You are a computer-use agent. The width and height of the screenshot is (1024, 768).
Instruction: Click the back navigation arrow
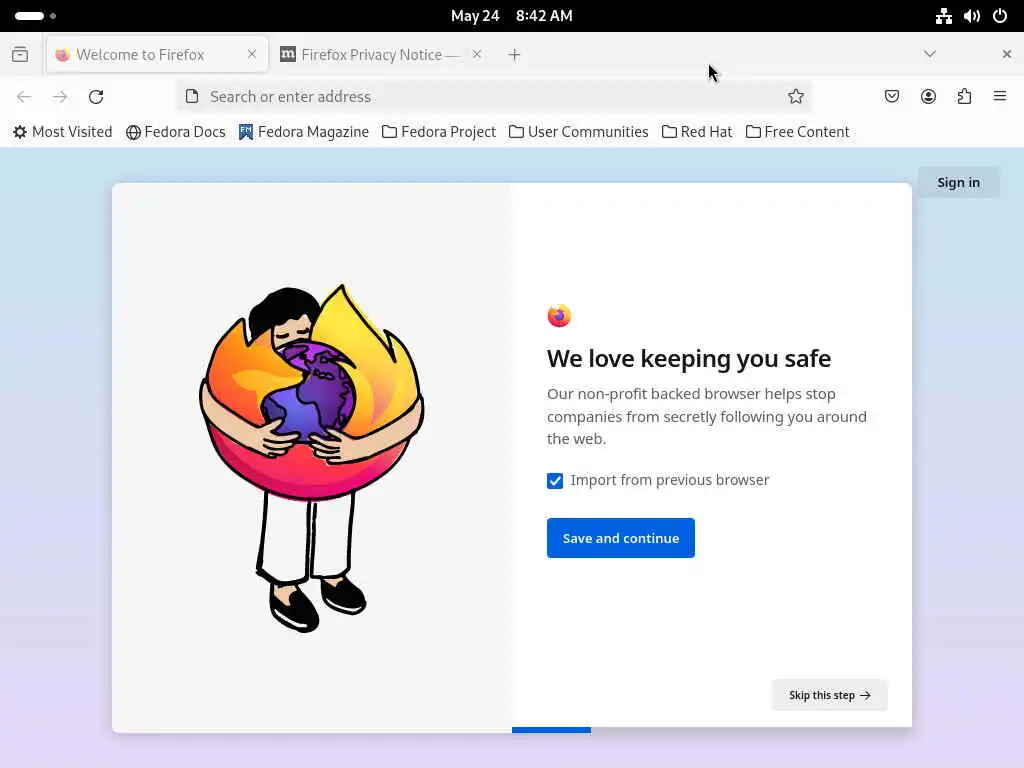pos(24,97)
